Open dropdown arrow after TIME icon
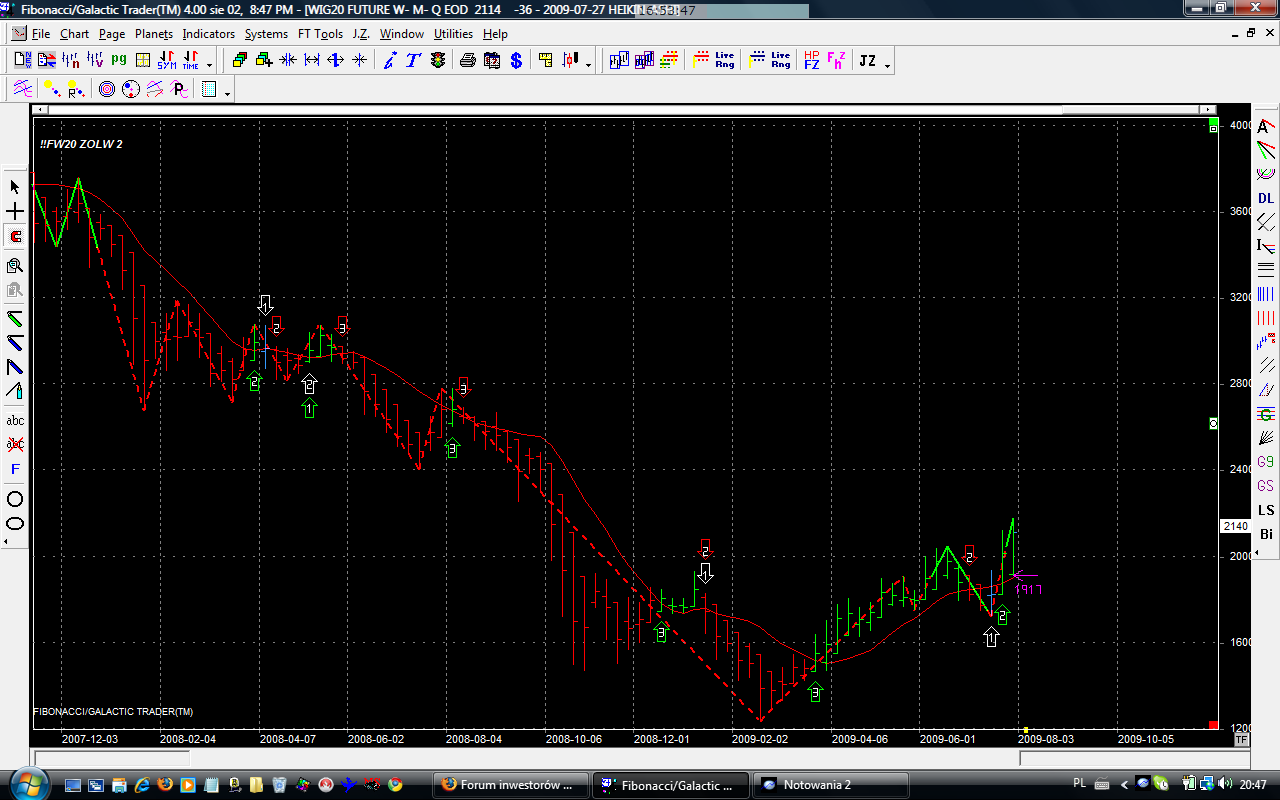The width and height of the screenshot is (1280, 800). tap(209, 65)
